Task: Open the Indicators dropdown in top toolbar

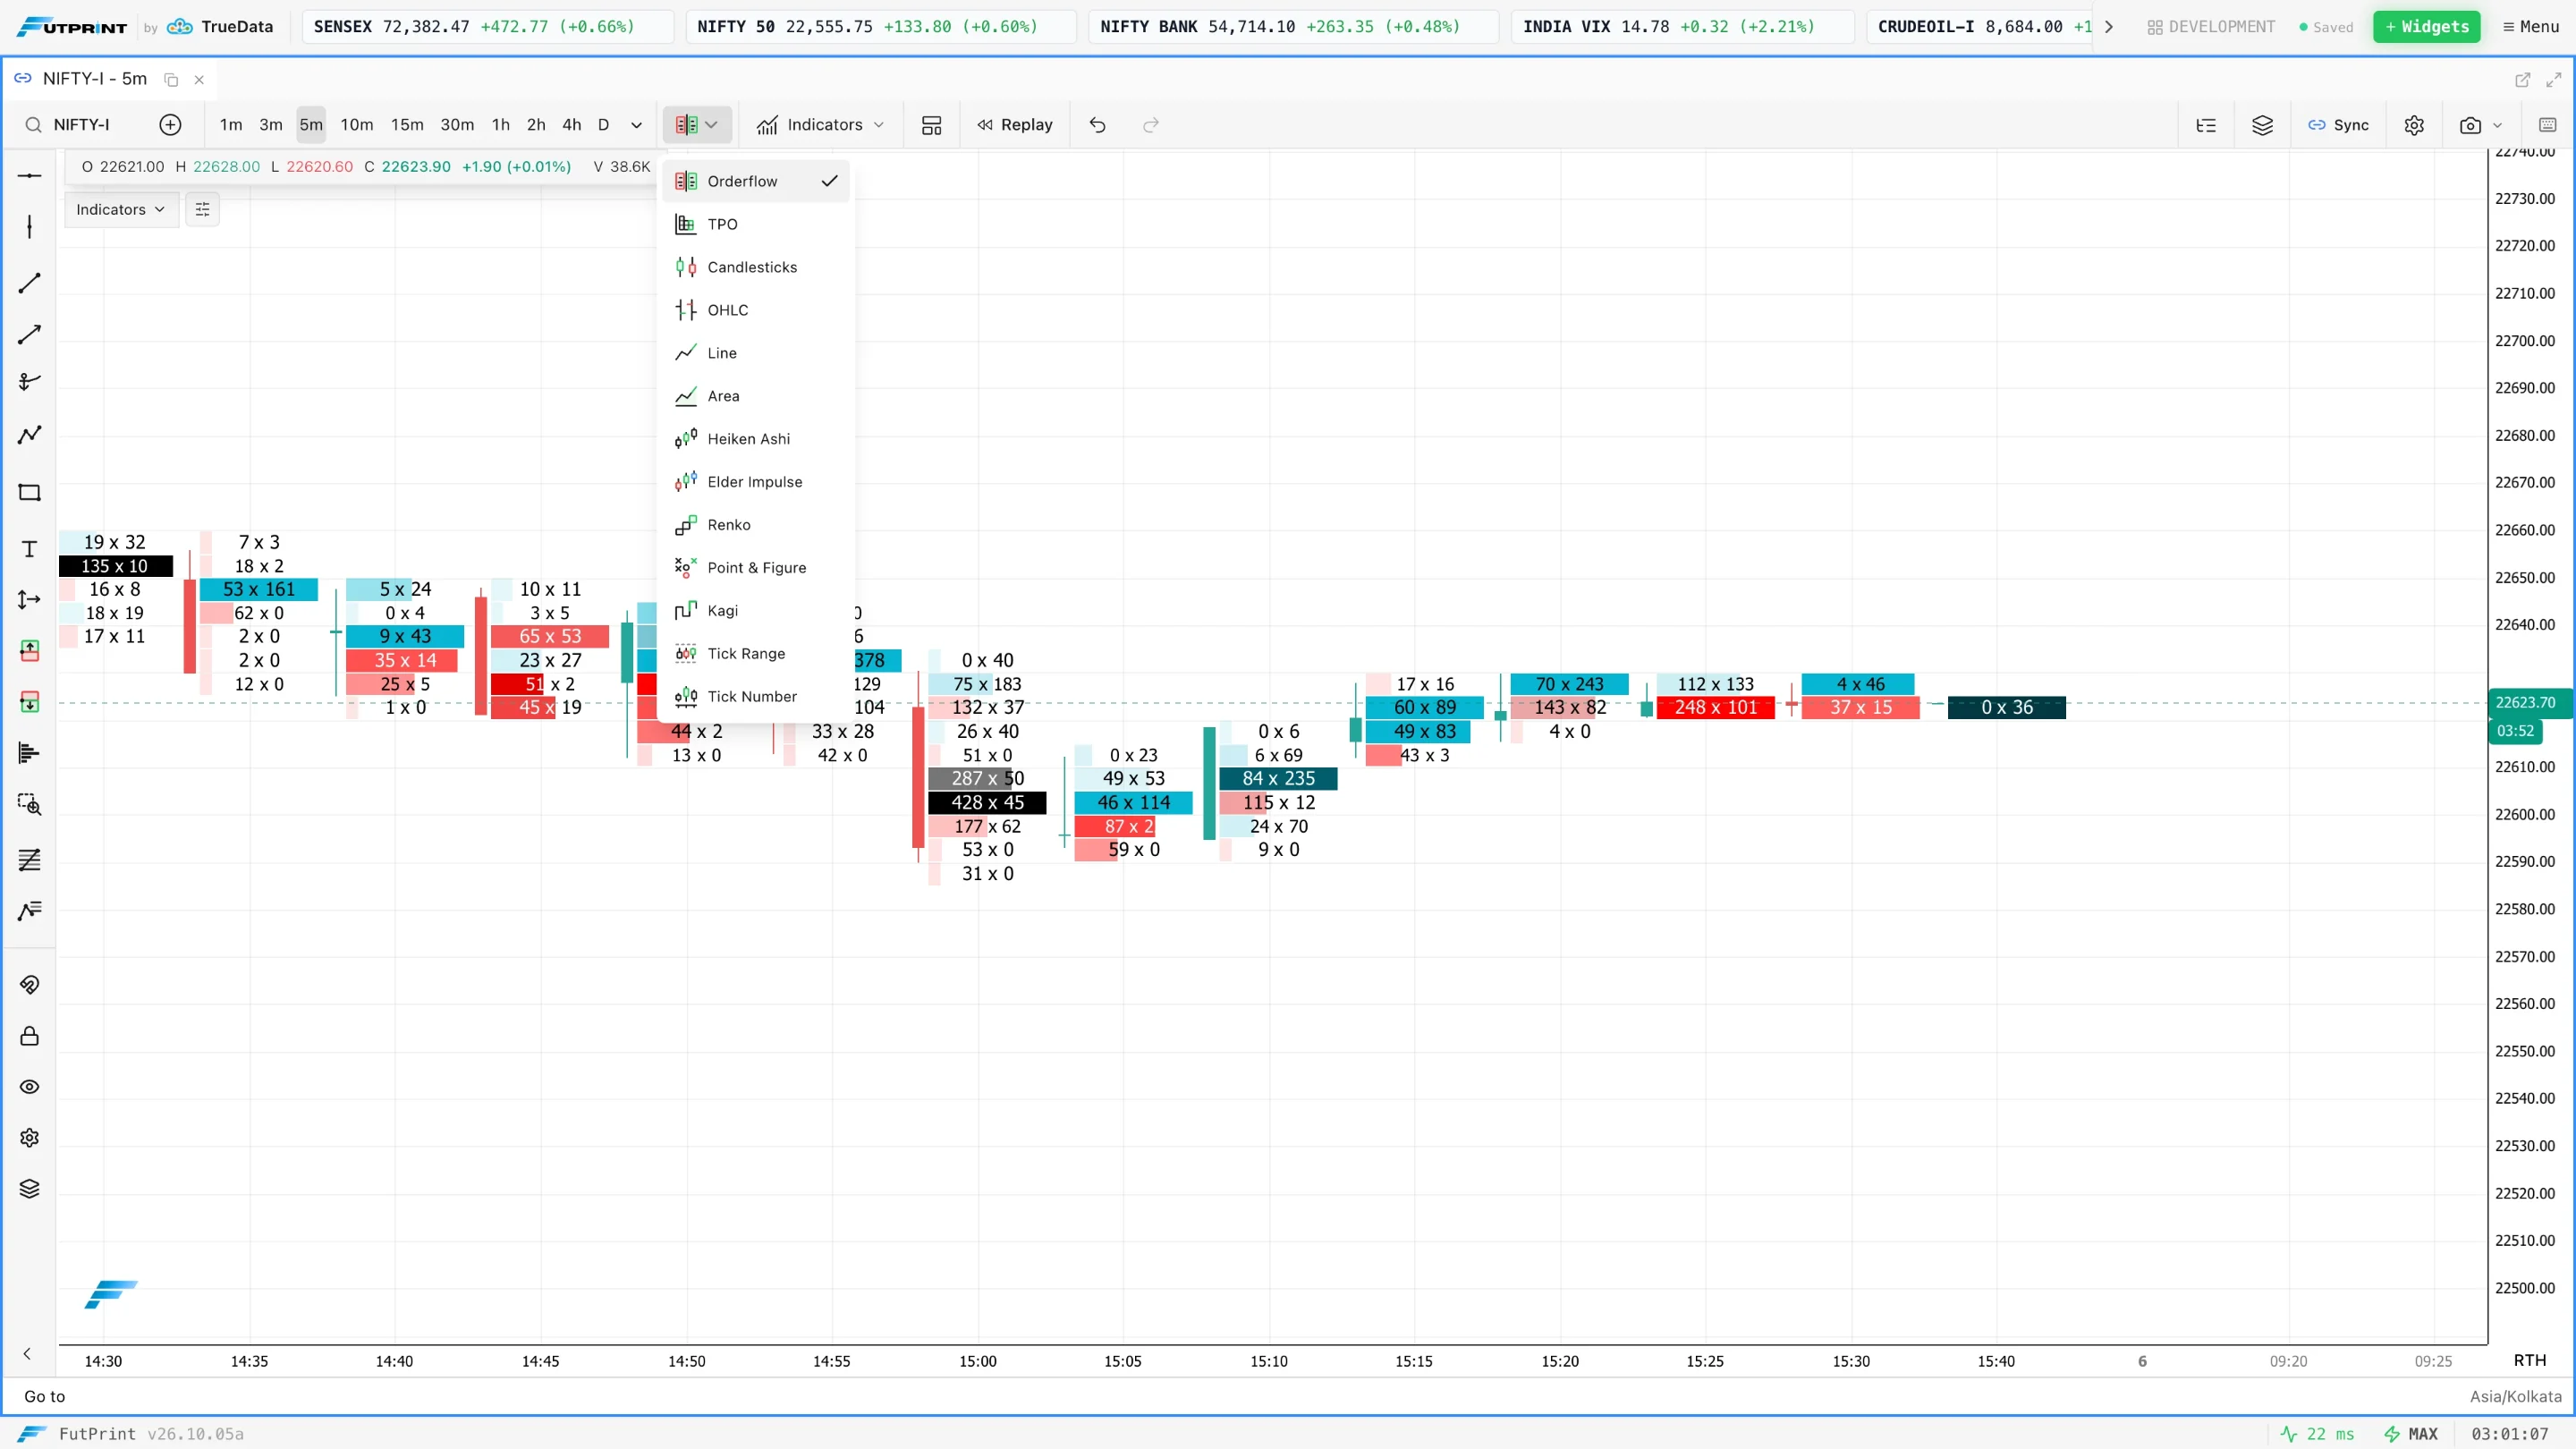Action: click(x=821, y=125)
